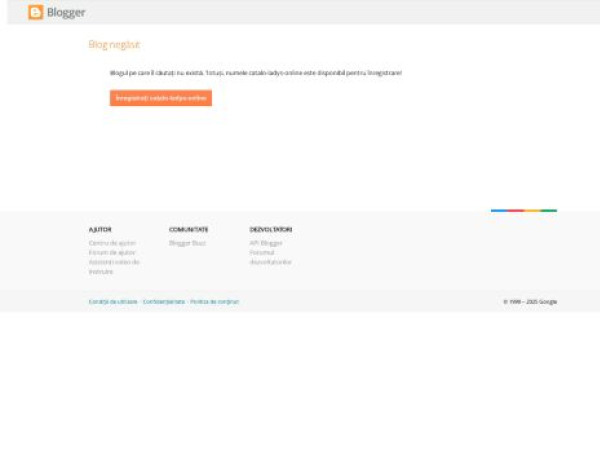Viewport: 600px width, 450px height.
Task: Visit the Blogger Buzz community link
Action: (x=187, y=243)
